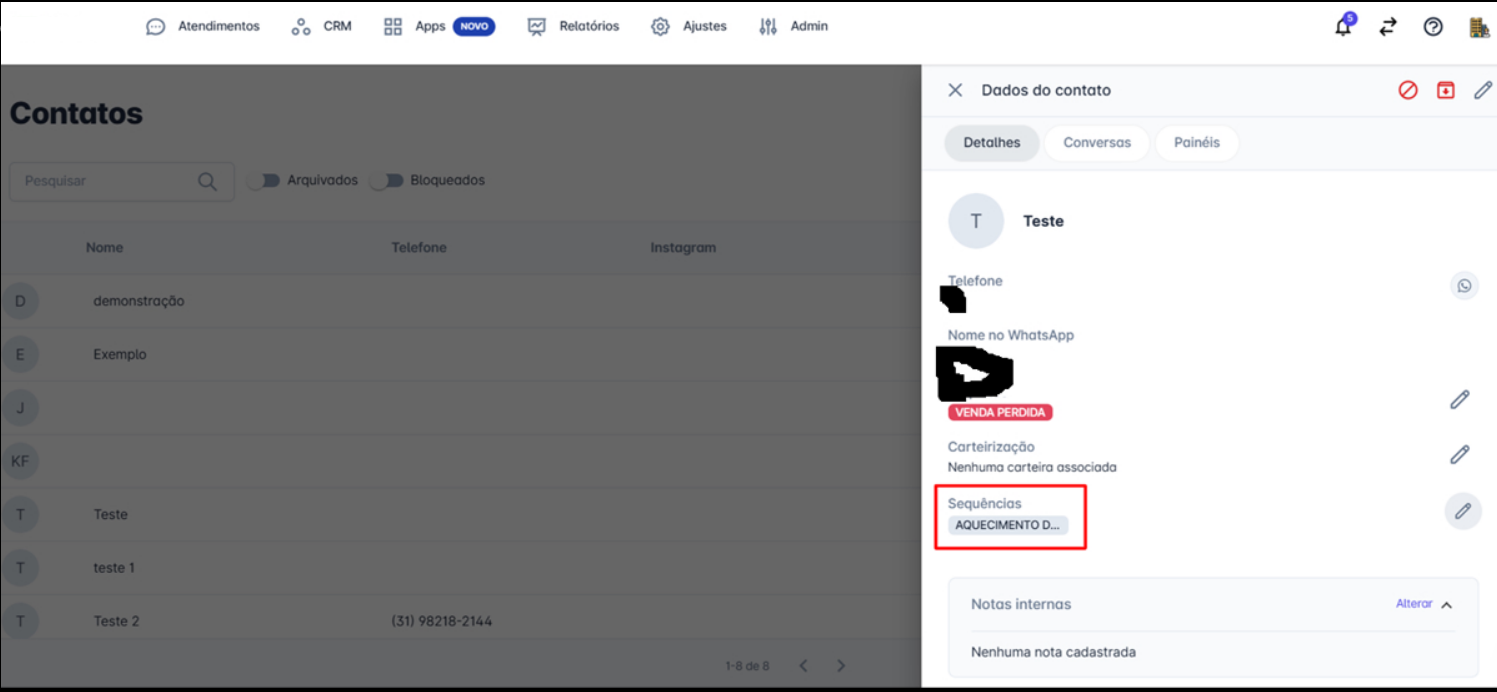Click the red block contact icon

point(1408,90)
